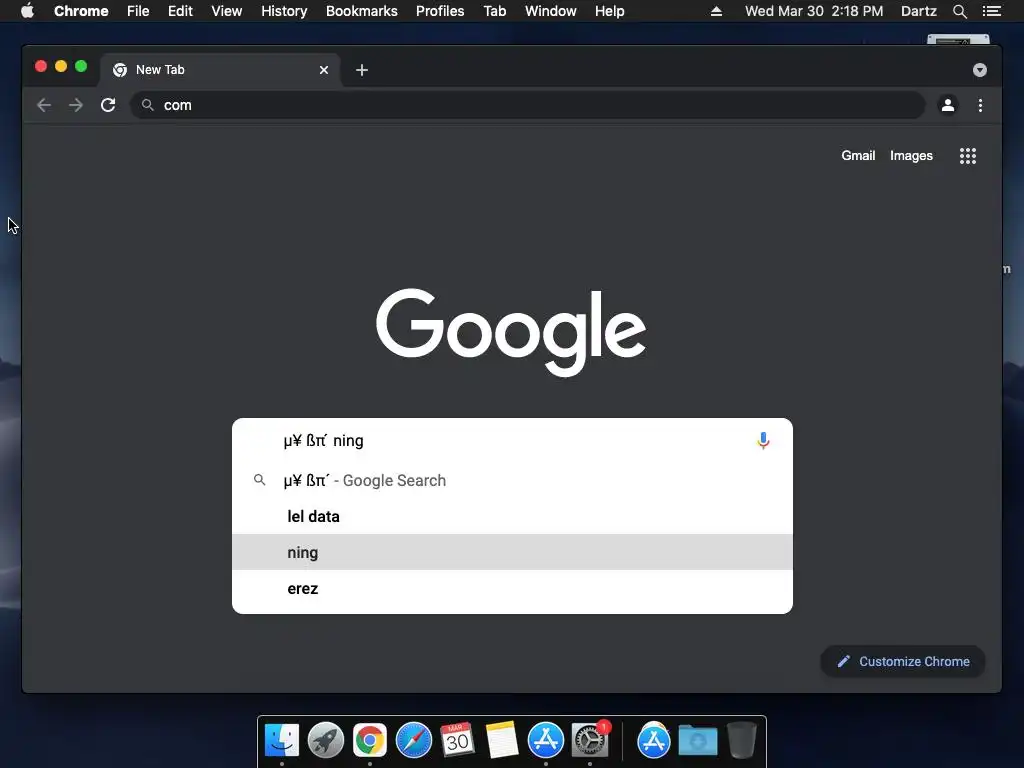Open System Preferences from the Dock

[x=590, y=740]
